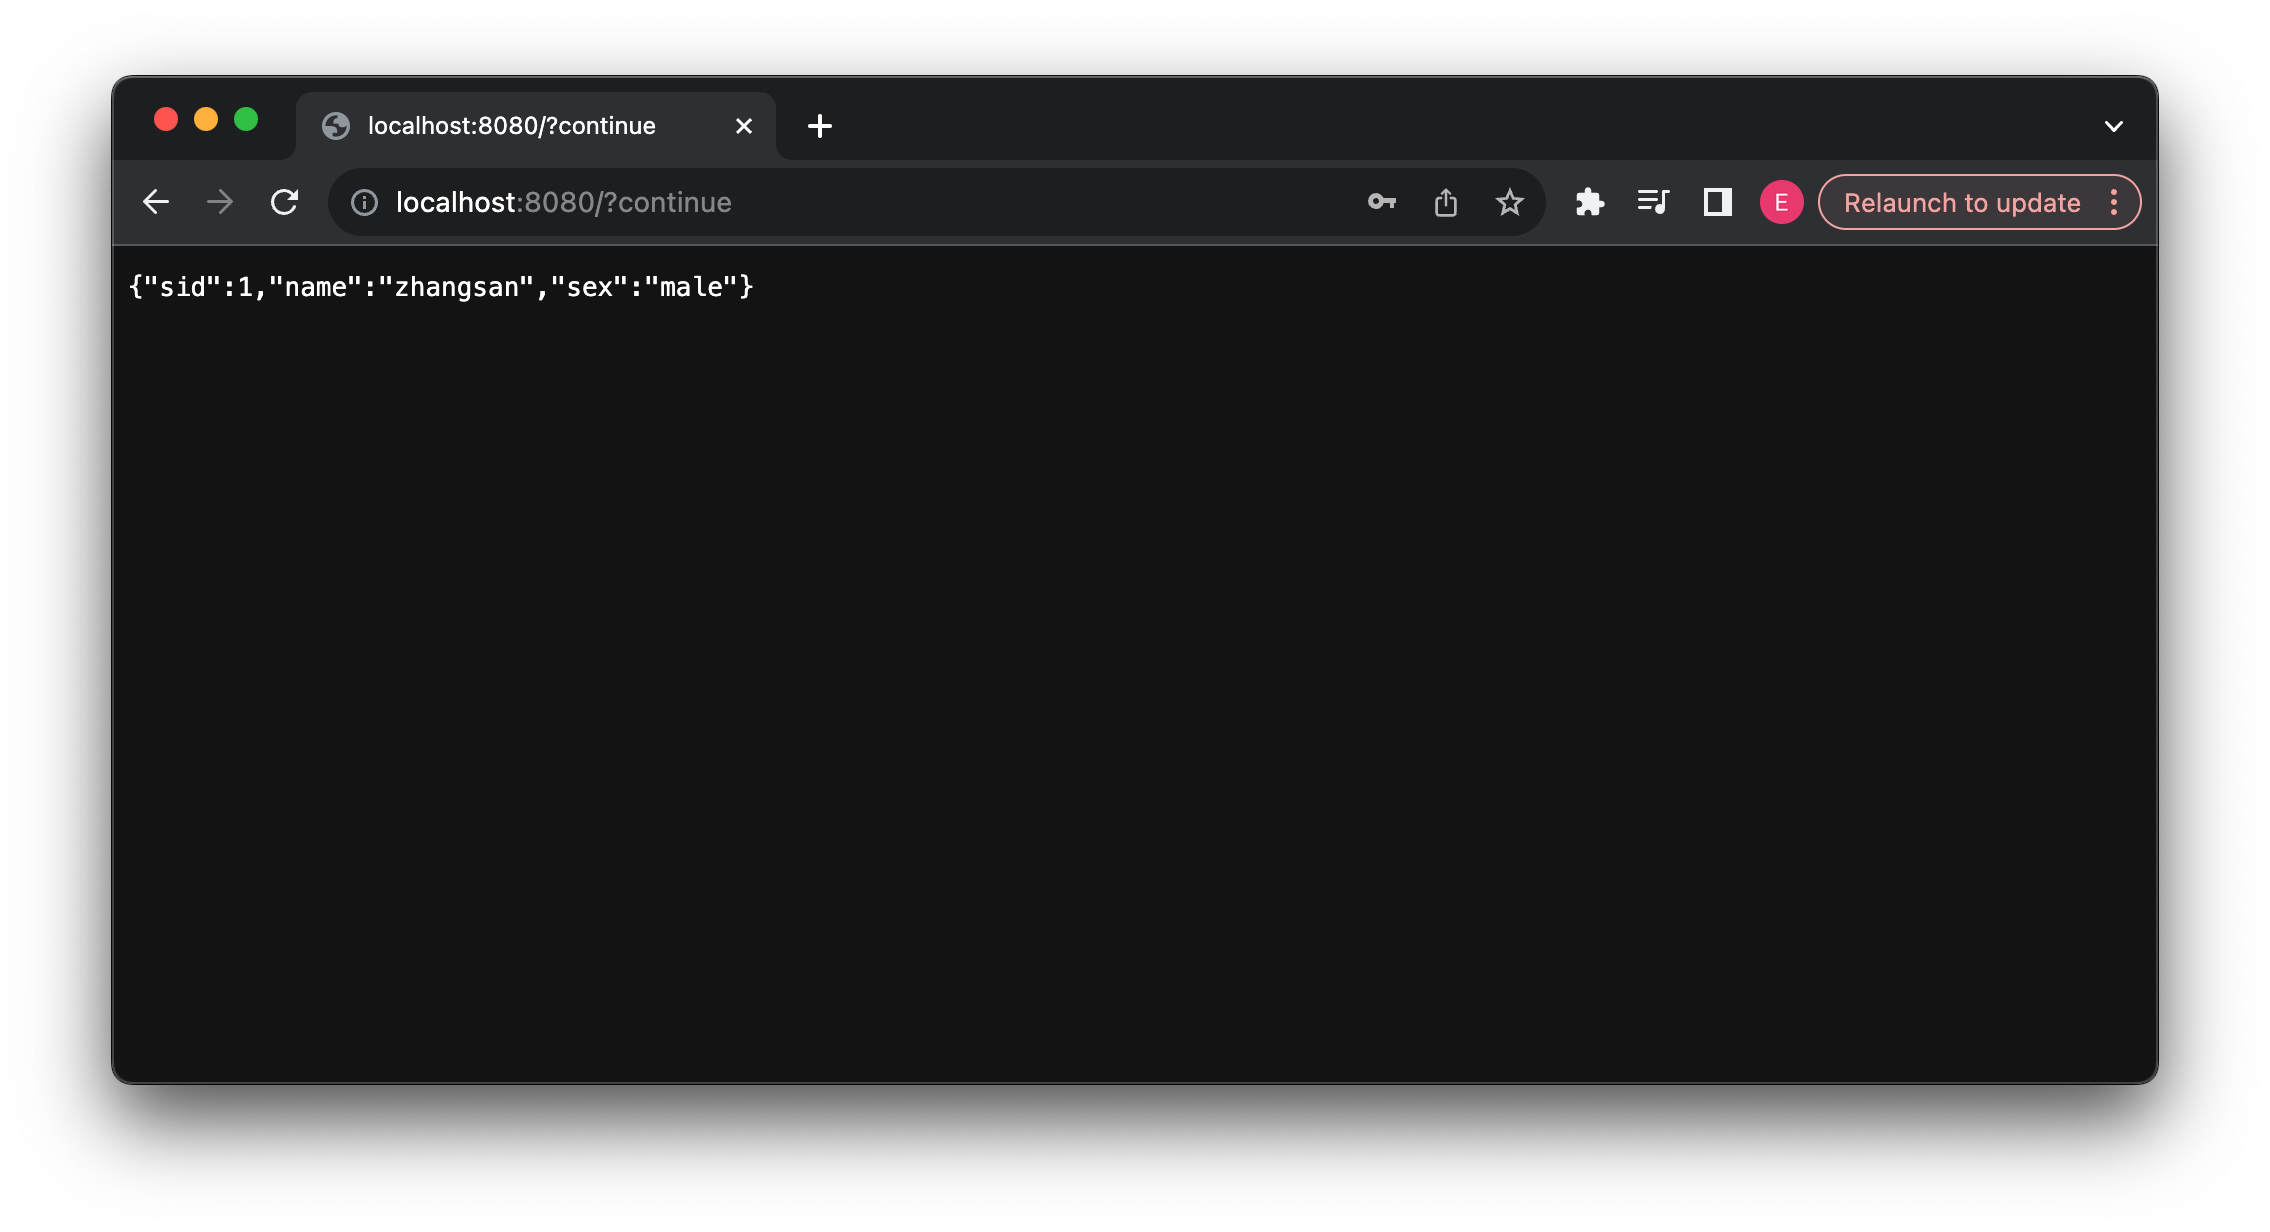Open a new tab

coord(819,126)
